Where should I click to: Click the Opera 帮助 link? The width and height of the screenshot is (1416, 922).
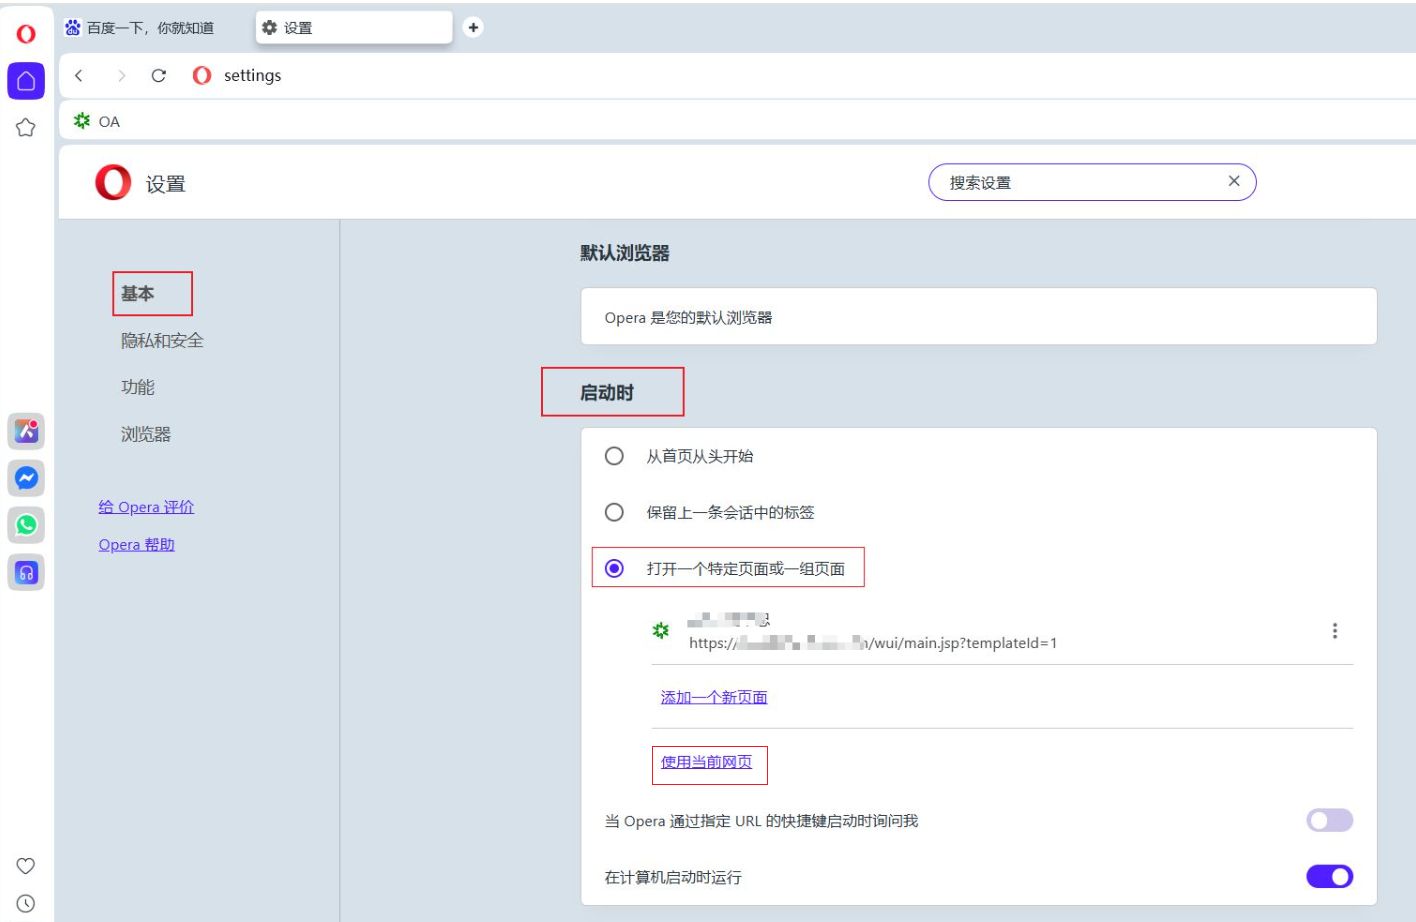tap(137, 545)
